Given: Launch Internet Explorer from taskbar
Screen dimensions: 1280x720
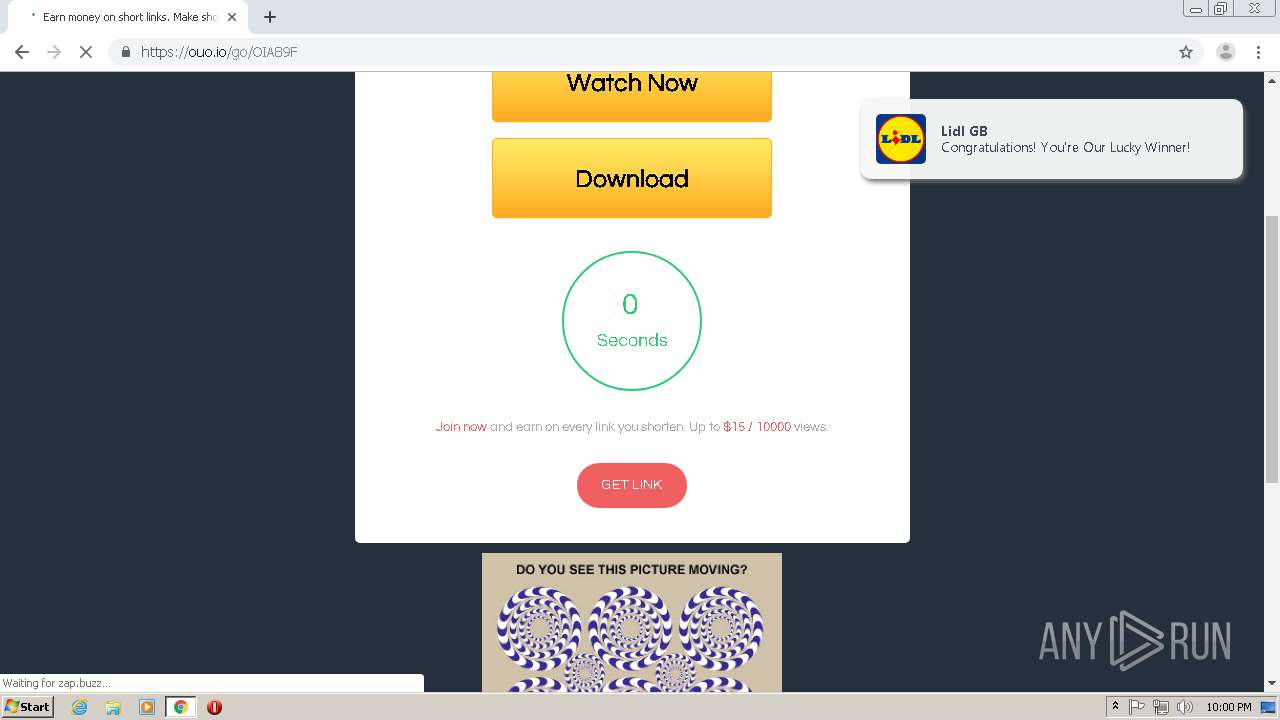Looking at the screenshot, I should click(80, 707).
